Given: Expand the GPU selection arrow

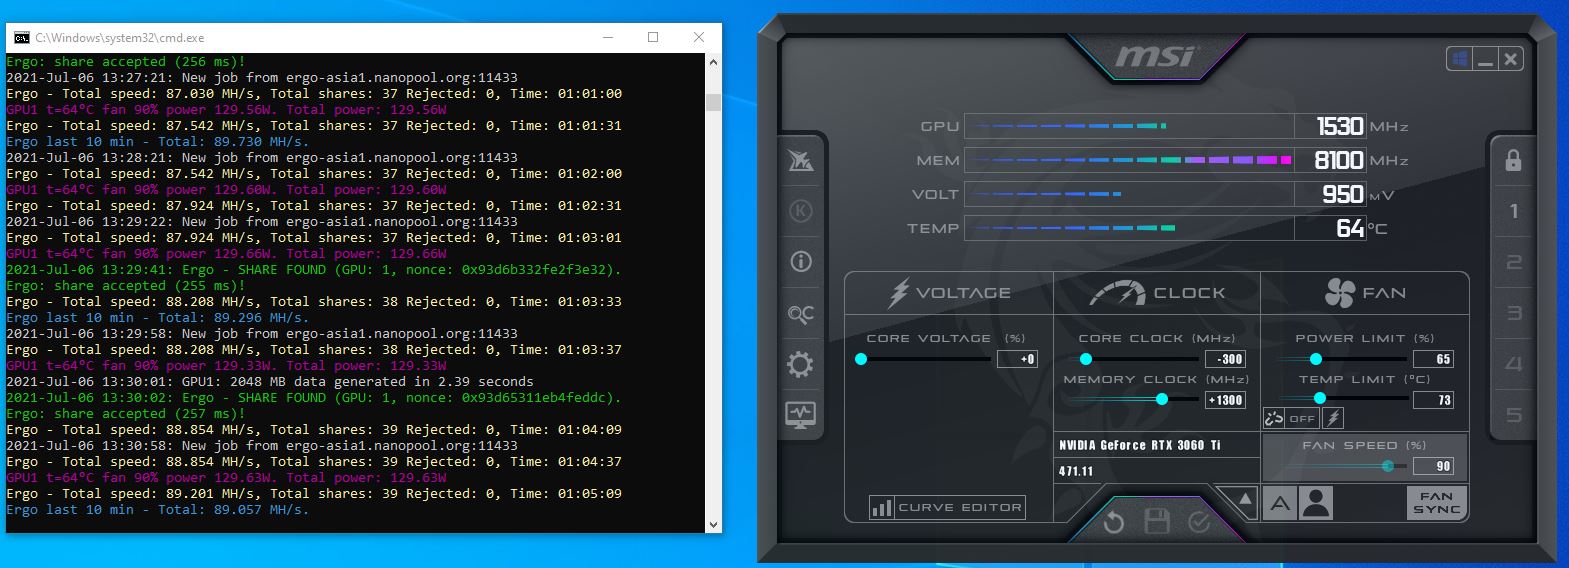Looking at the screenshot, I should coord(1244,499).
